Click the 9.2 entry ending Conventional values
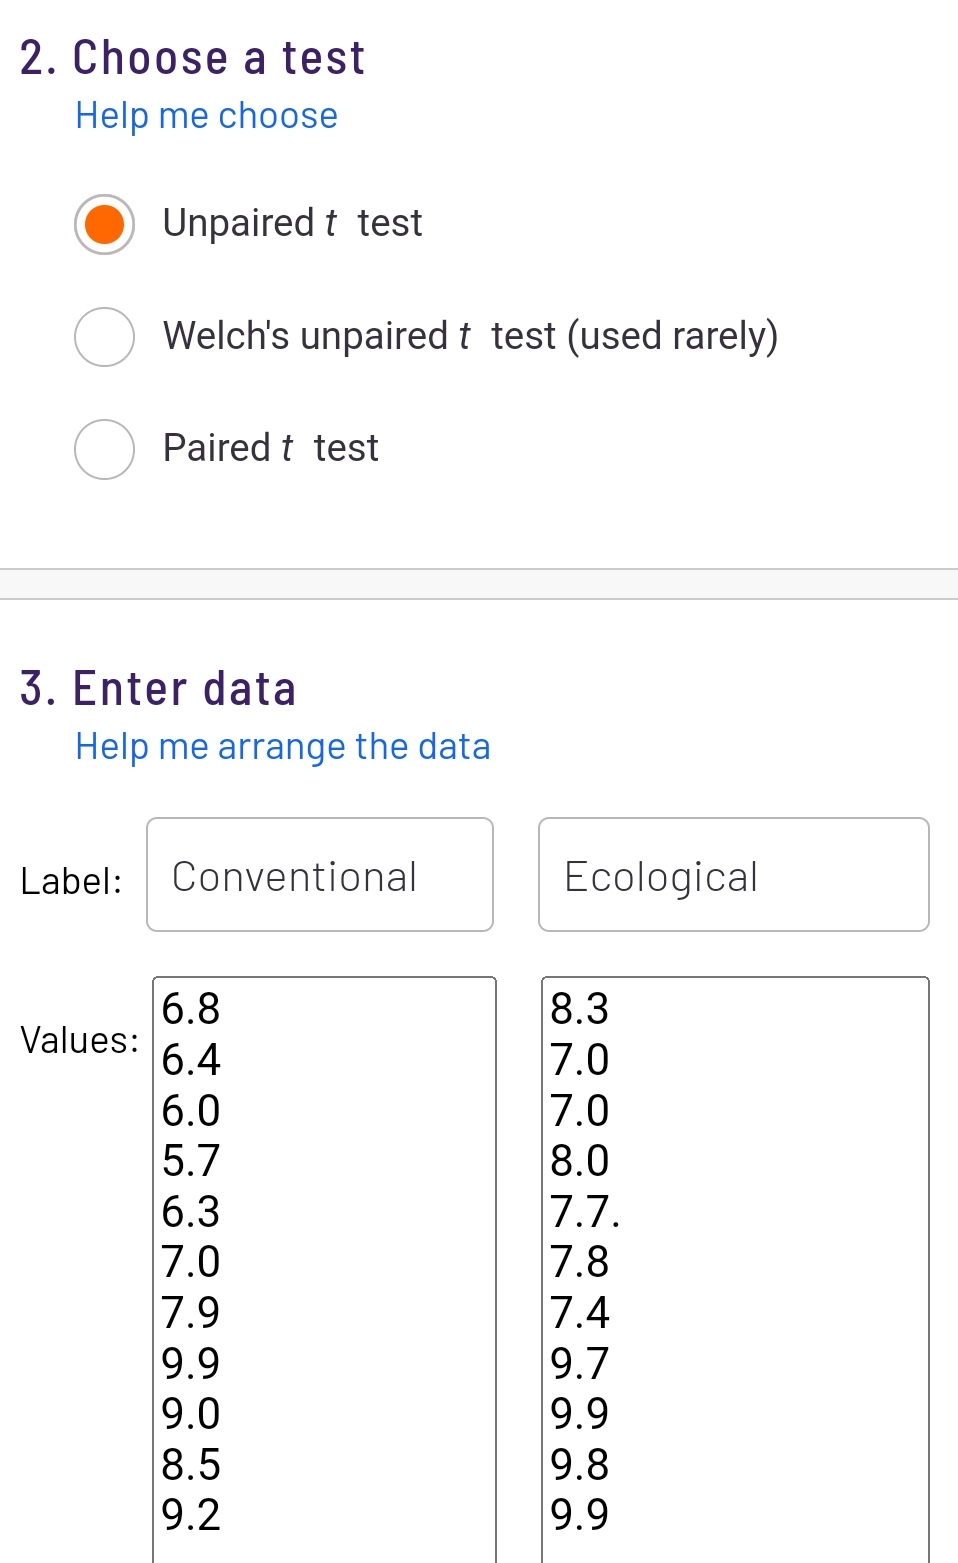The width and height of the screenshot is (958, 1563). point(191,1515)
